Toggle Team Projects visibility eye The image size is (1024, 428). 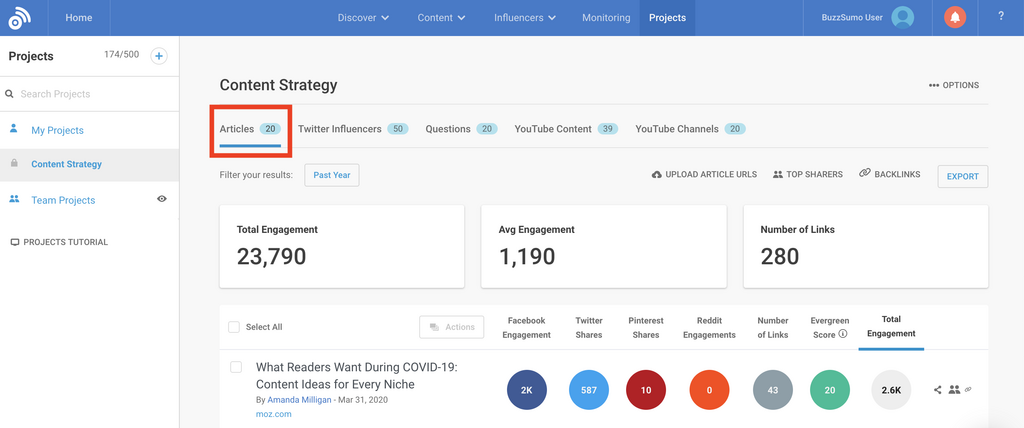pos(162,199)
